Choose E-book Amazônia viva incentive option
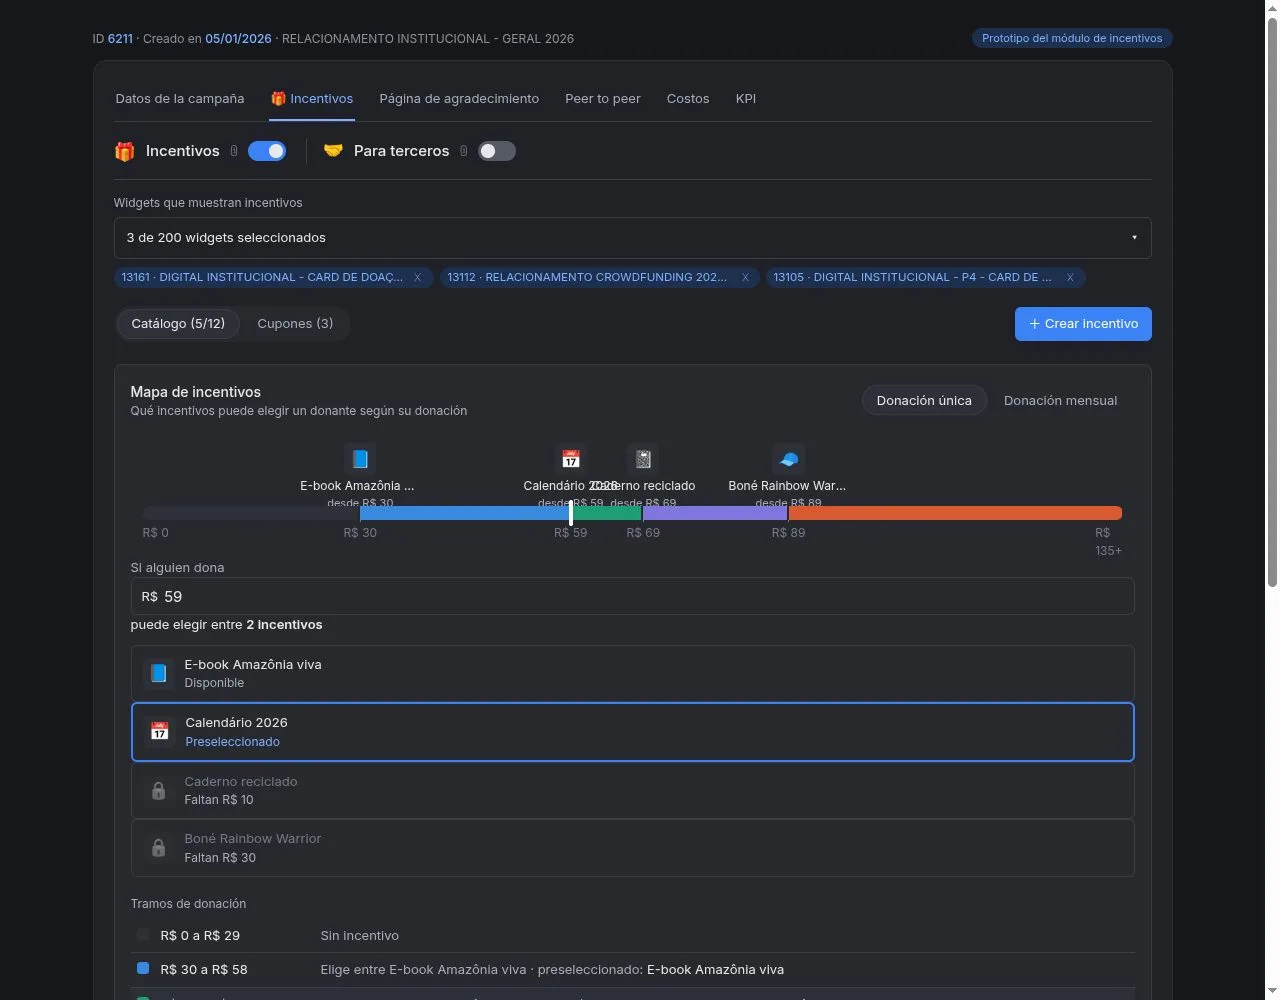This screenshot has width=1280, height=1000. point(632,673)
